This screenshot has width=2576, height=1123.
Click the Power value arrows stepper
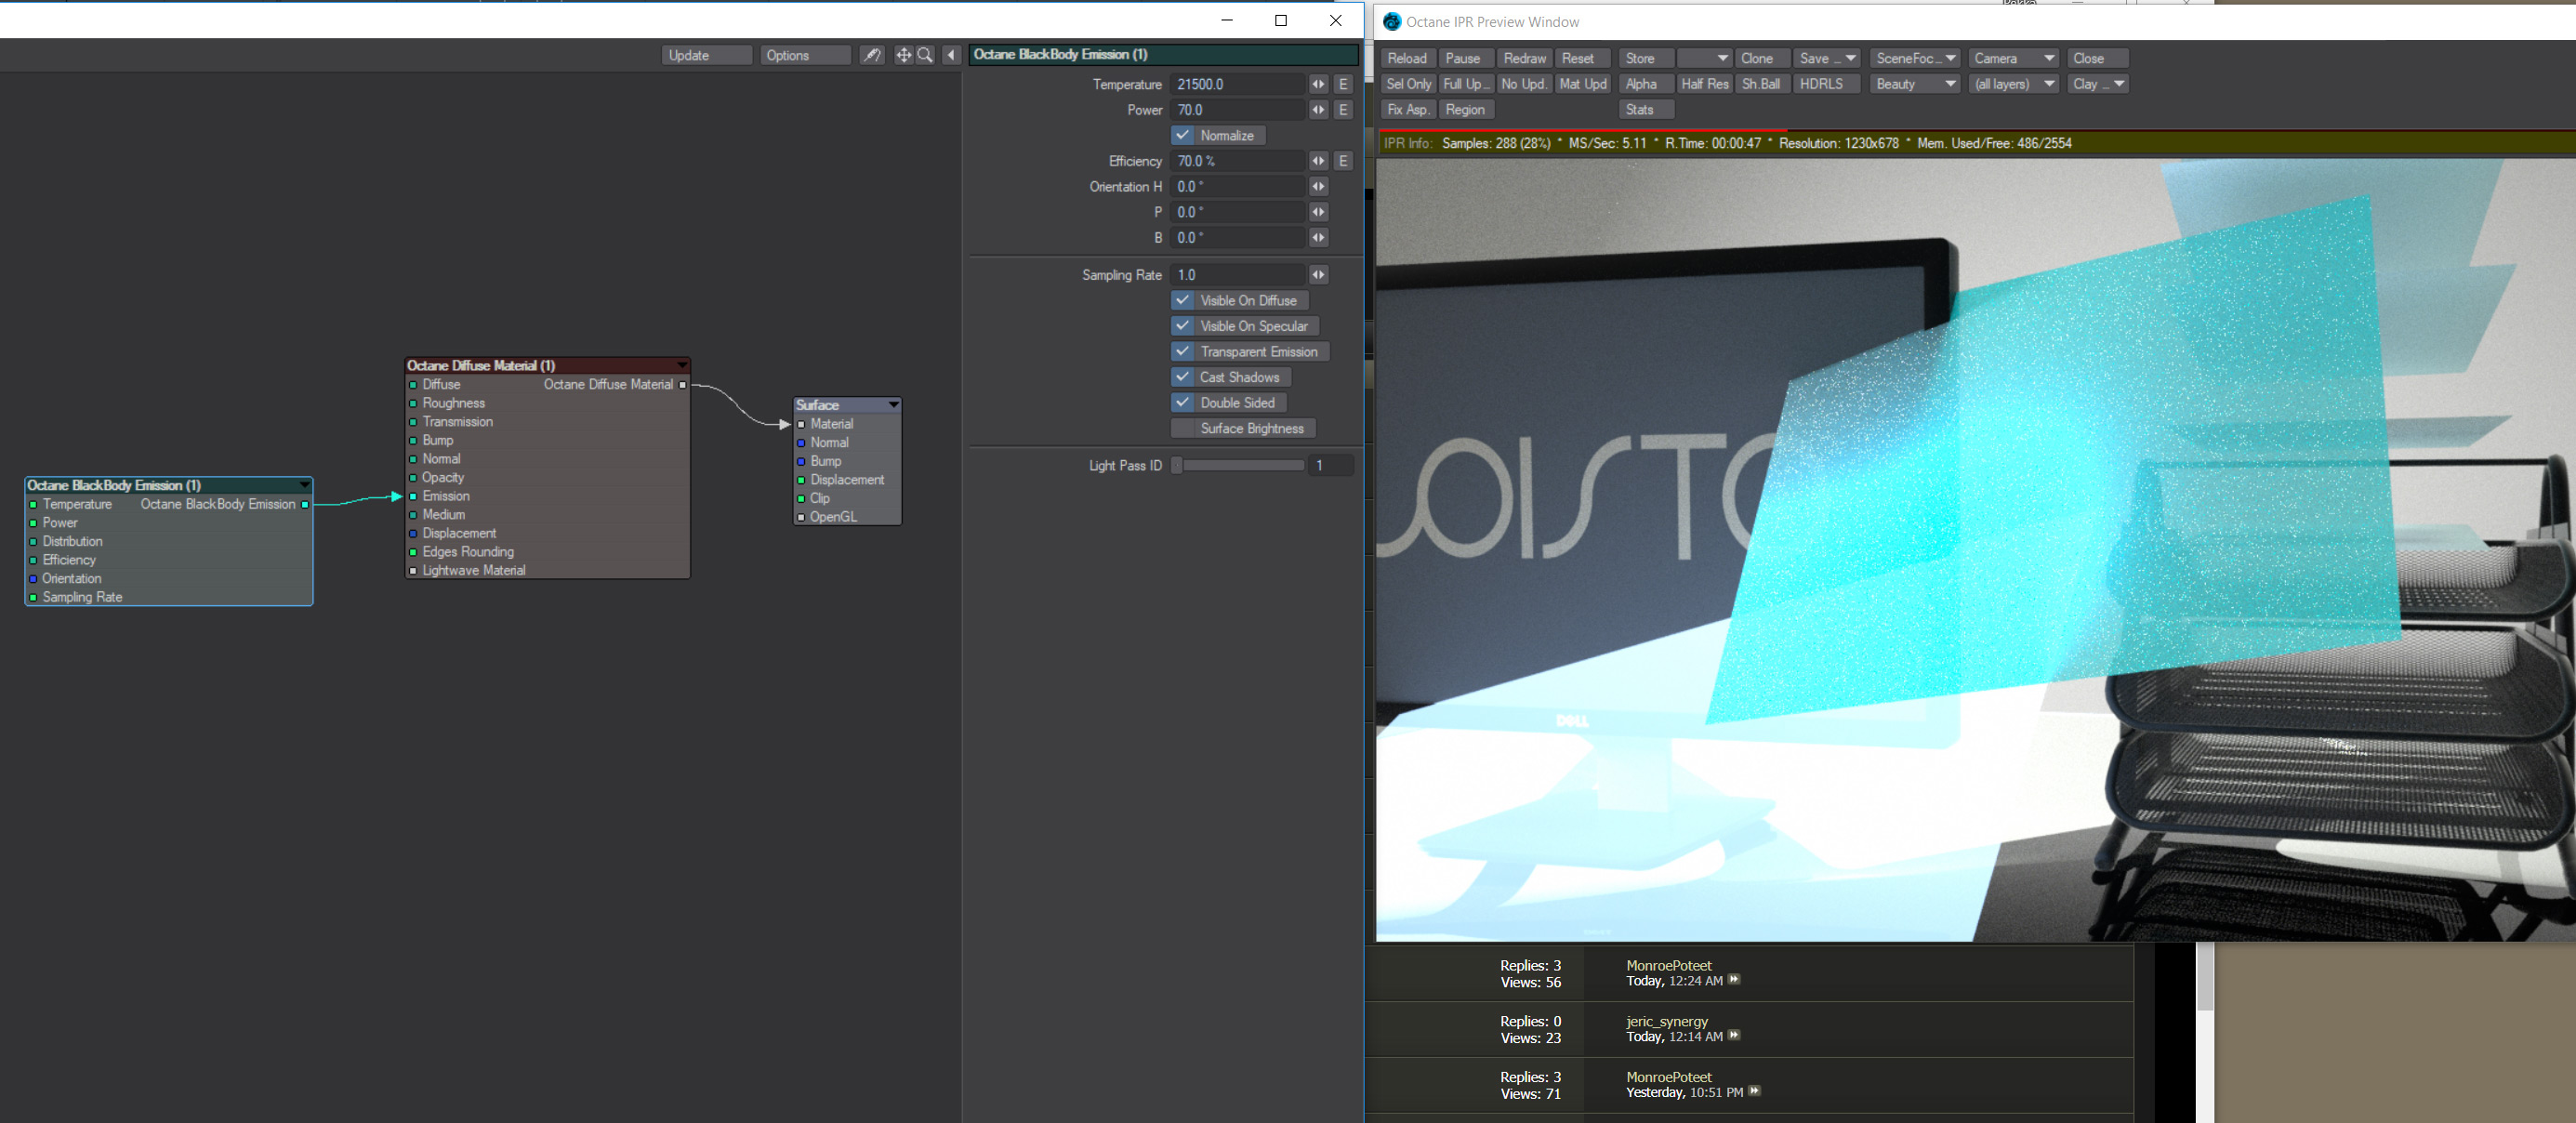click(1318, 110)
